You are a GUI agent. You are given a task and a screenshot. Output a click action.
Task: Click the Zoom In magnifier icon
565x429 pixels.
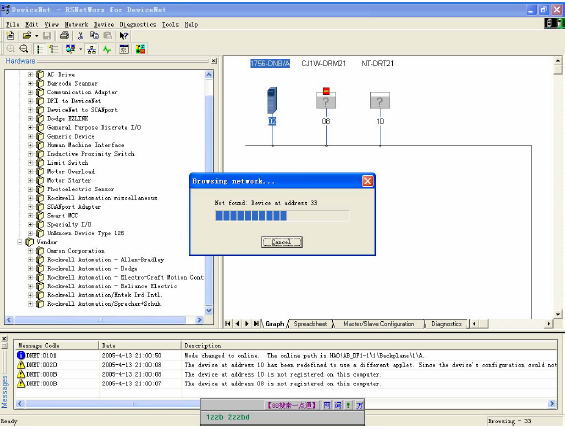pyautogui.click(x=11, y=49)
